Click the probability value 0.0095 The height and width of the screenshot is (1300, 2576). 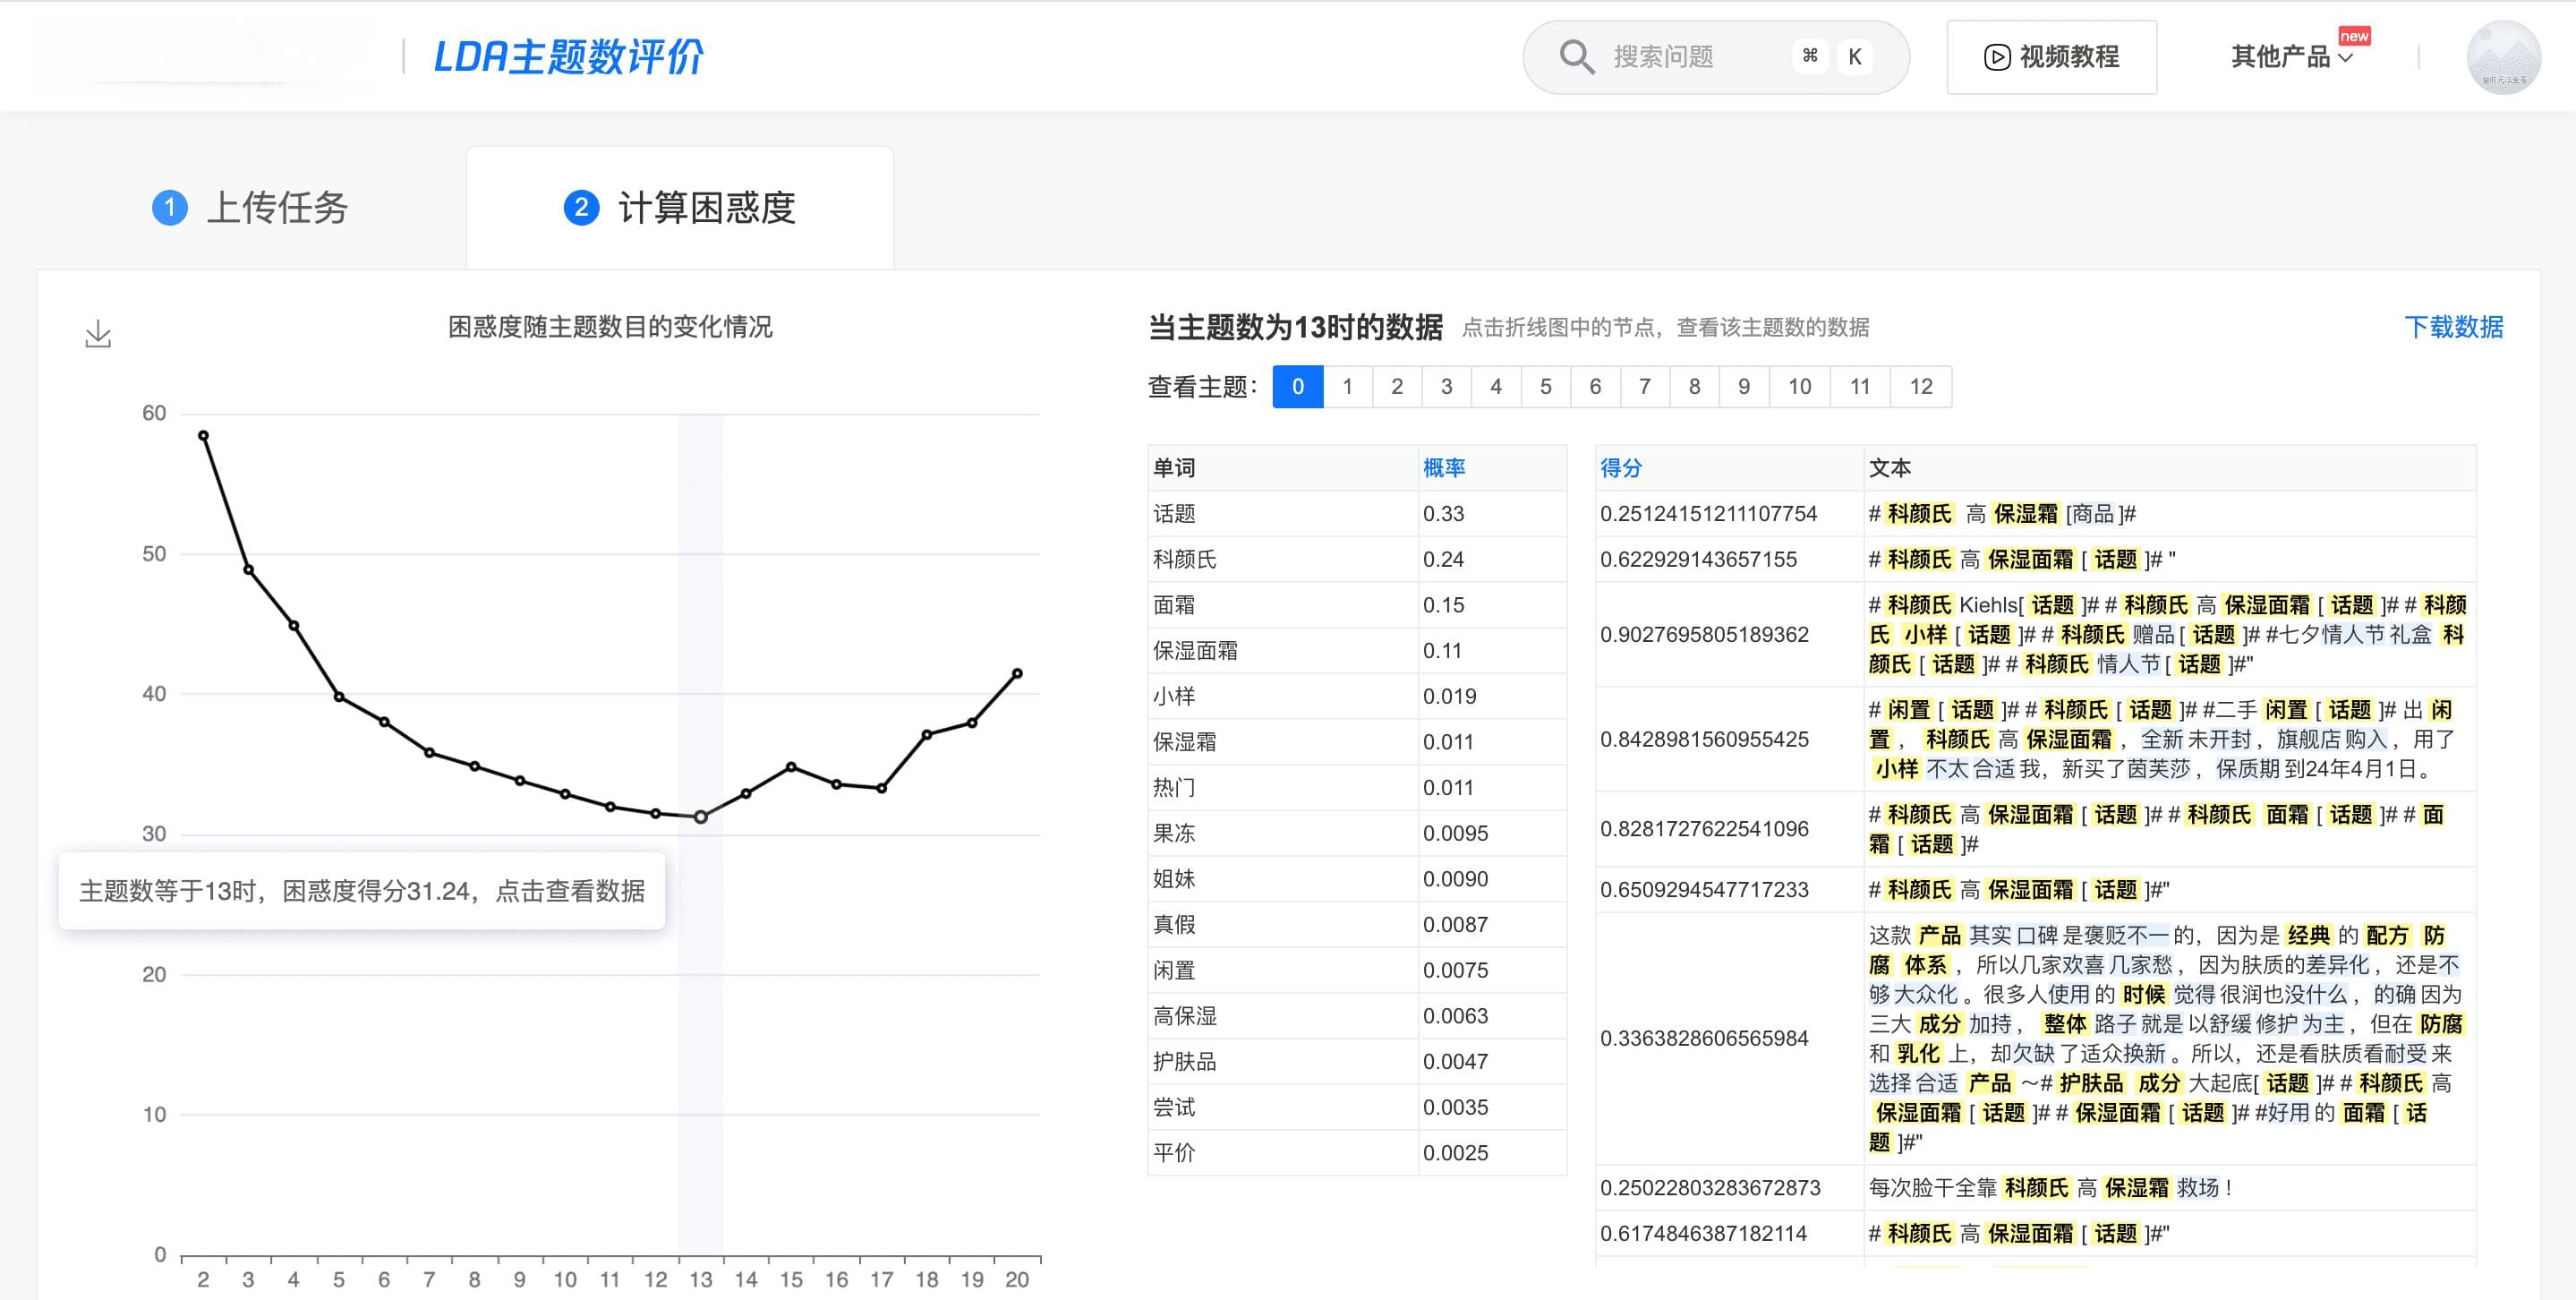tap(1455, 834)
